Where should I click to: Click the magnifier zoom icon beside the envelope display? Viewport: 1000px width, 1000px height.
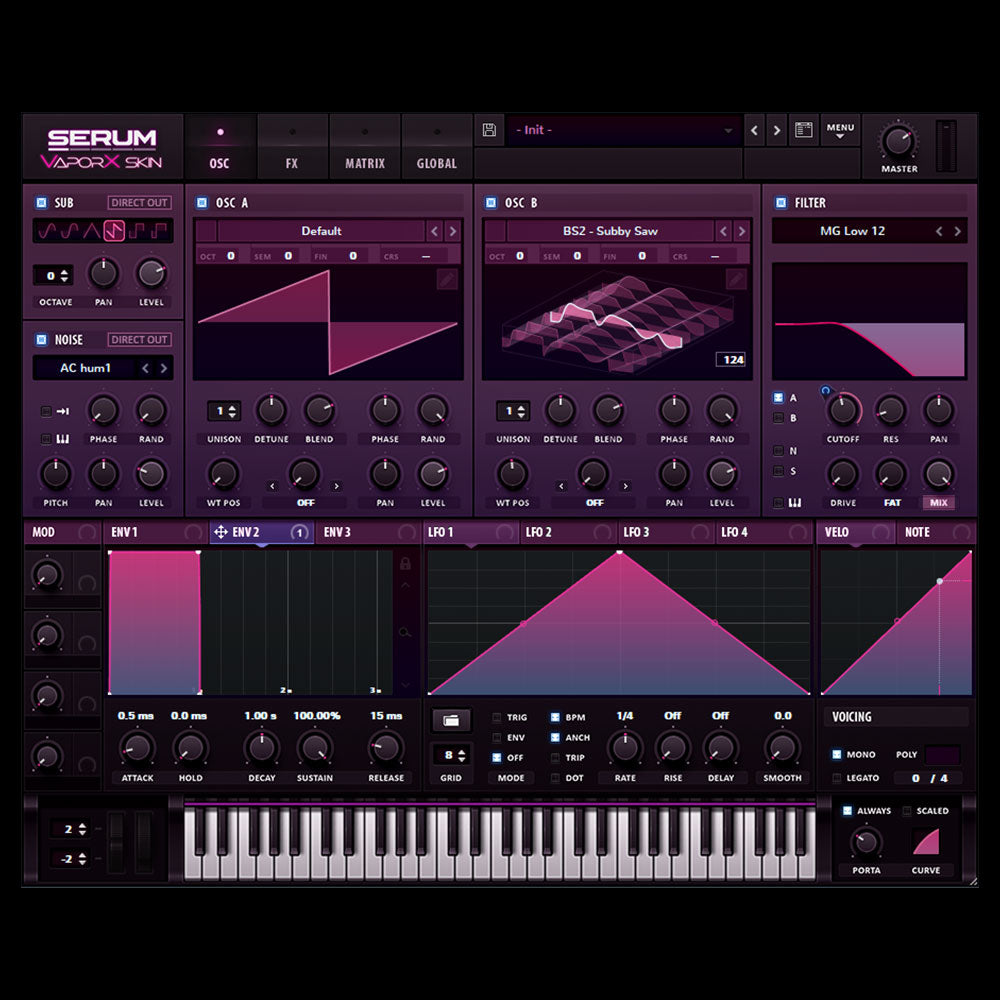(403, 632)
